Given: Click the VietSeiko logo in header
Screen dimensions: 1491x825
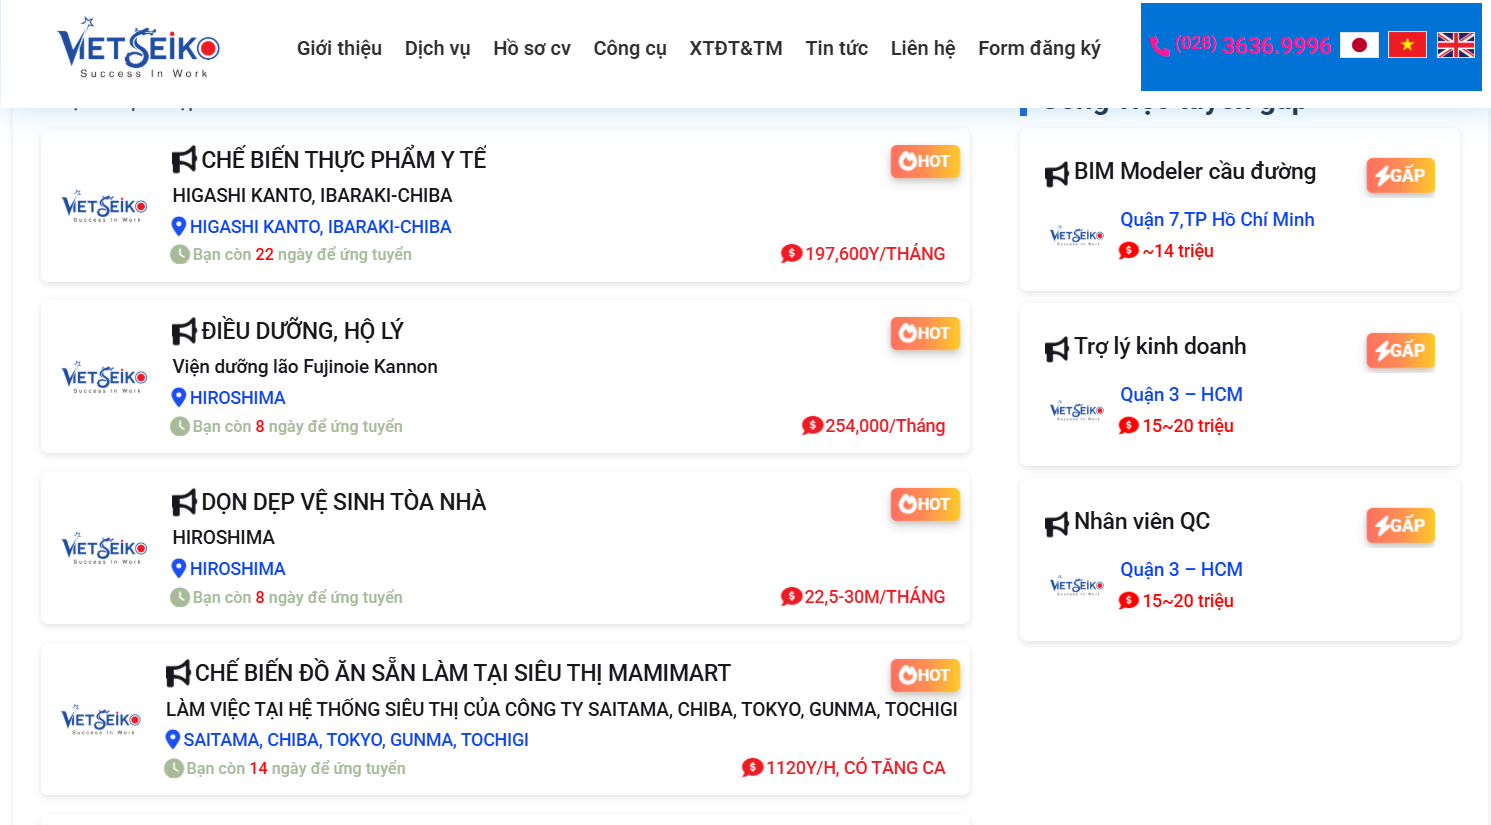Looking at the screenshot, I should pyautogui.click(x=138, y=47).
